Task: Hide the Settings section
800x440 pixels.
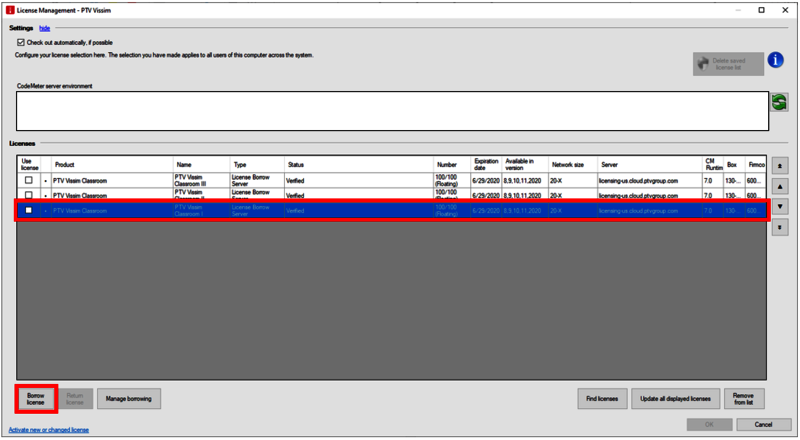Action: pos(44,28)
